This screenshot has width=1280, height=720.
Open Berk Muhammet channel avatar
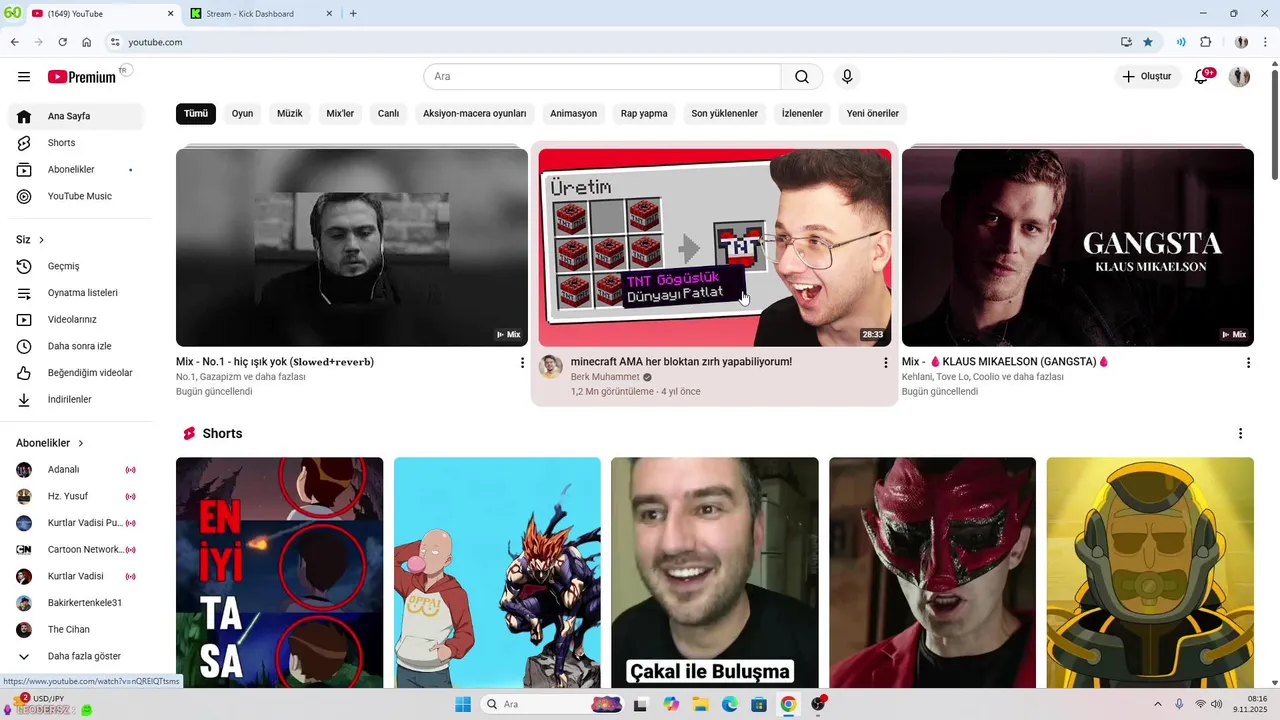click(551, 367)
